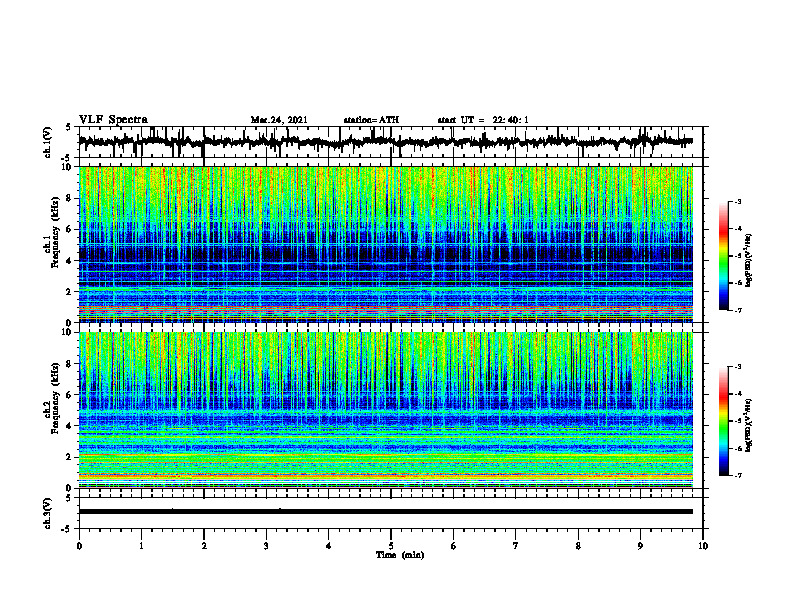792x612 pixels.
Task: Click the "ch.3(V)" axis label
Action: click(48, 513)
